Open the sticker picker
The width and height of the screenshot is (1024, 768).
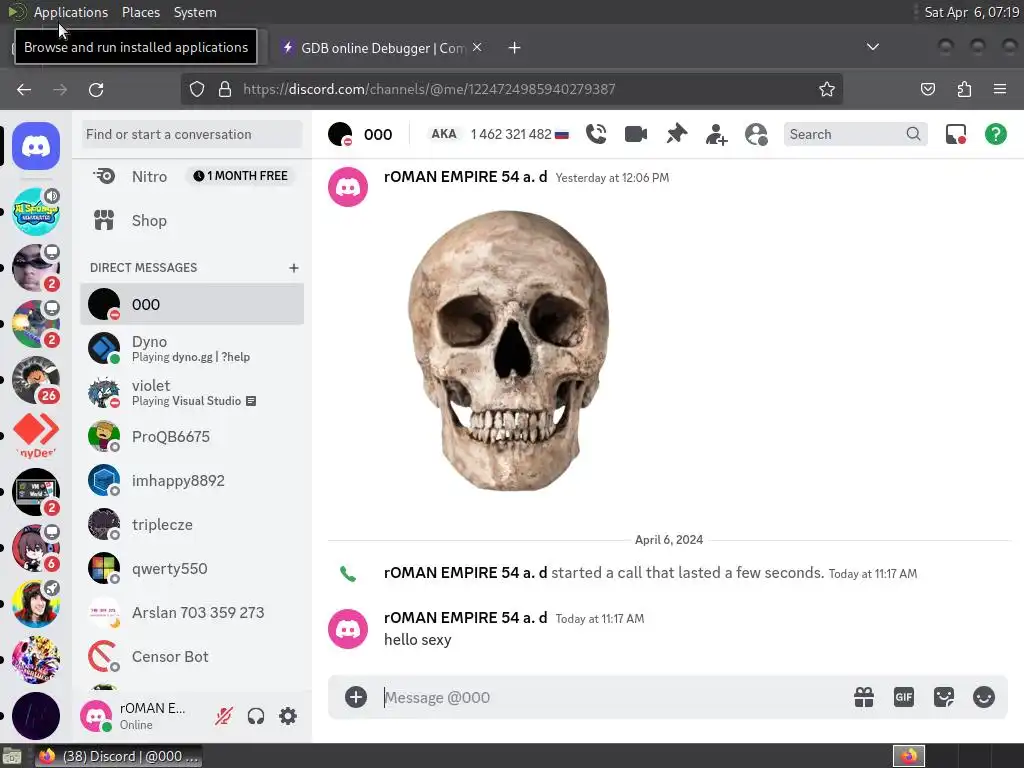(x=944, y=697)
